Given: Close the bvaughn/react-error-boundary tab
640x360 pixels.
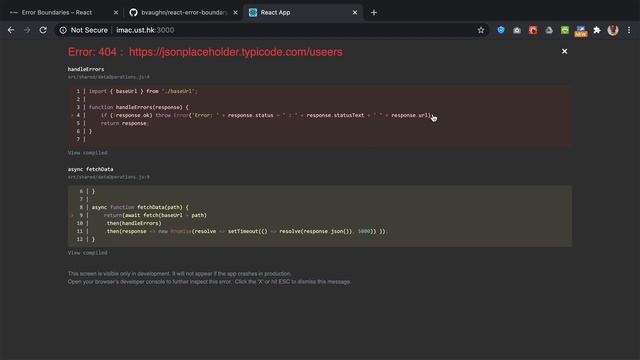Looking at the screenshot, I should [x=235, y=13].
